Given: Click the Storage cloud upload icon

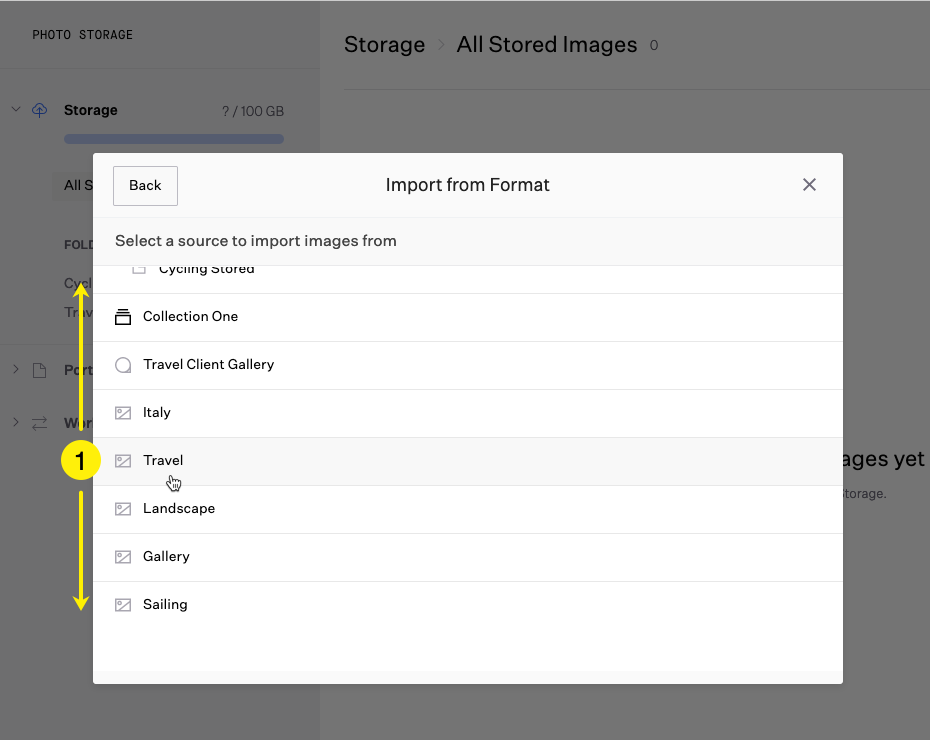Looking at the screenshot, I should [40, 110].
